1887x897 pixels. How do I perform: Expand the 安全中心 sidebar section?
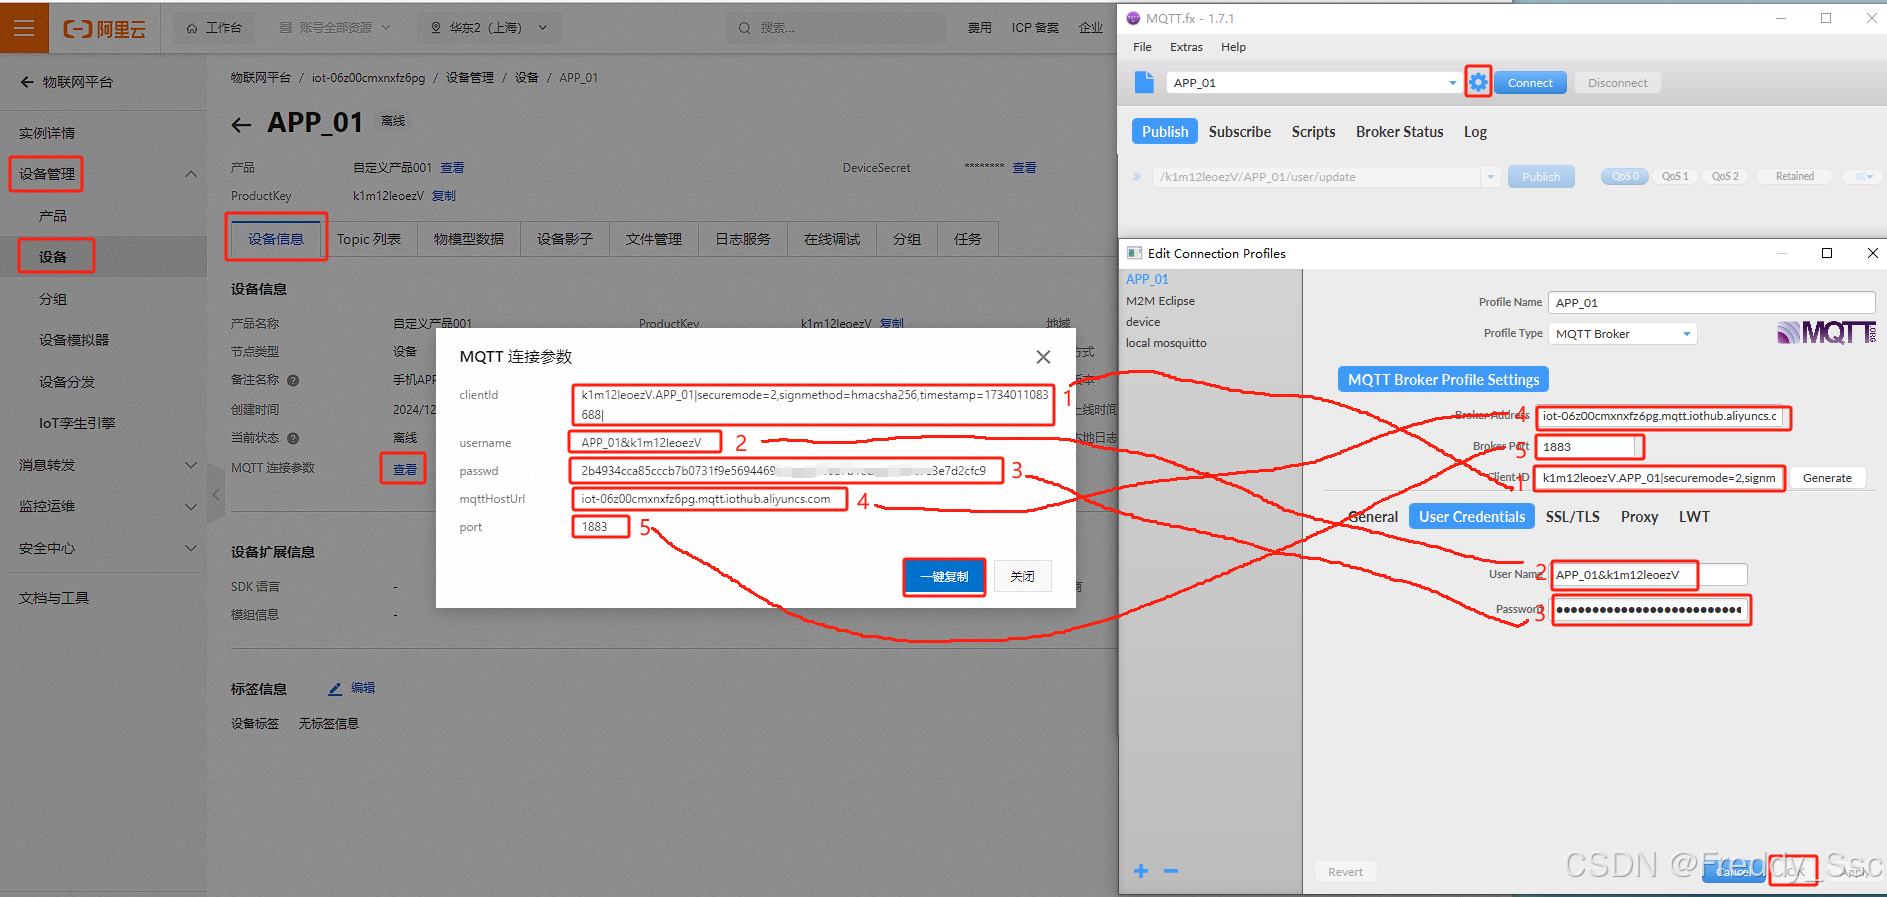[191, 548]
